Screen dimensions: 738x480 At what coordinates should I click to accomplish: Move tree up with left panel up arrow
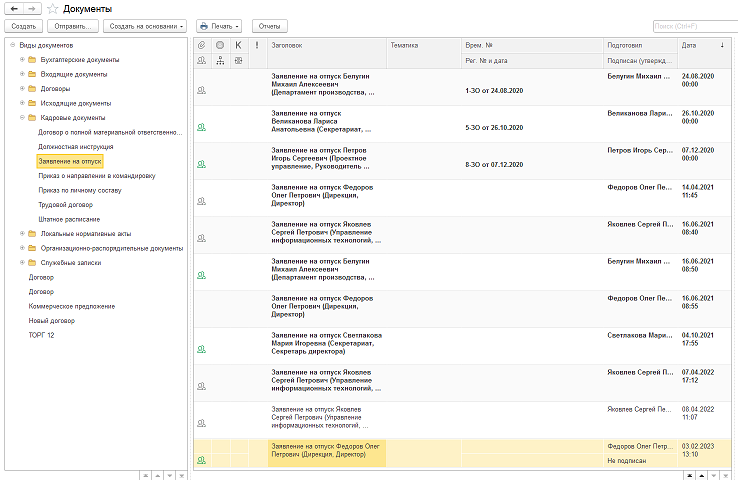[158, 476]
